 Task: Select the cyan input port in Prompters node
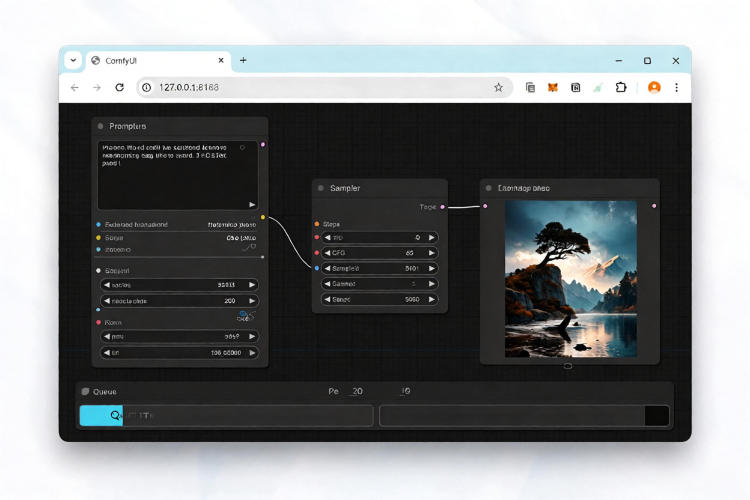(99, 250)
